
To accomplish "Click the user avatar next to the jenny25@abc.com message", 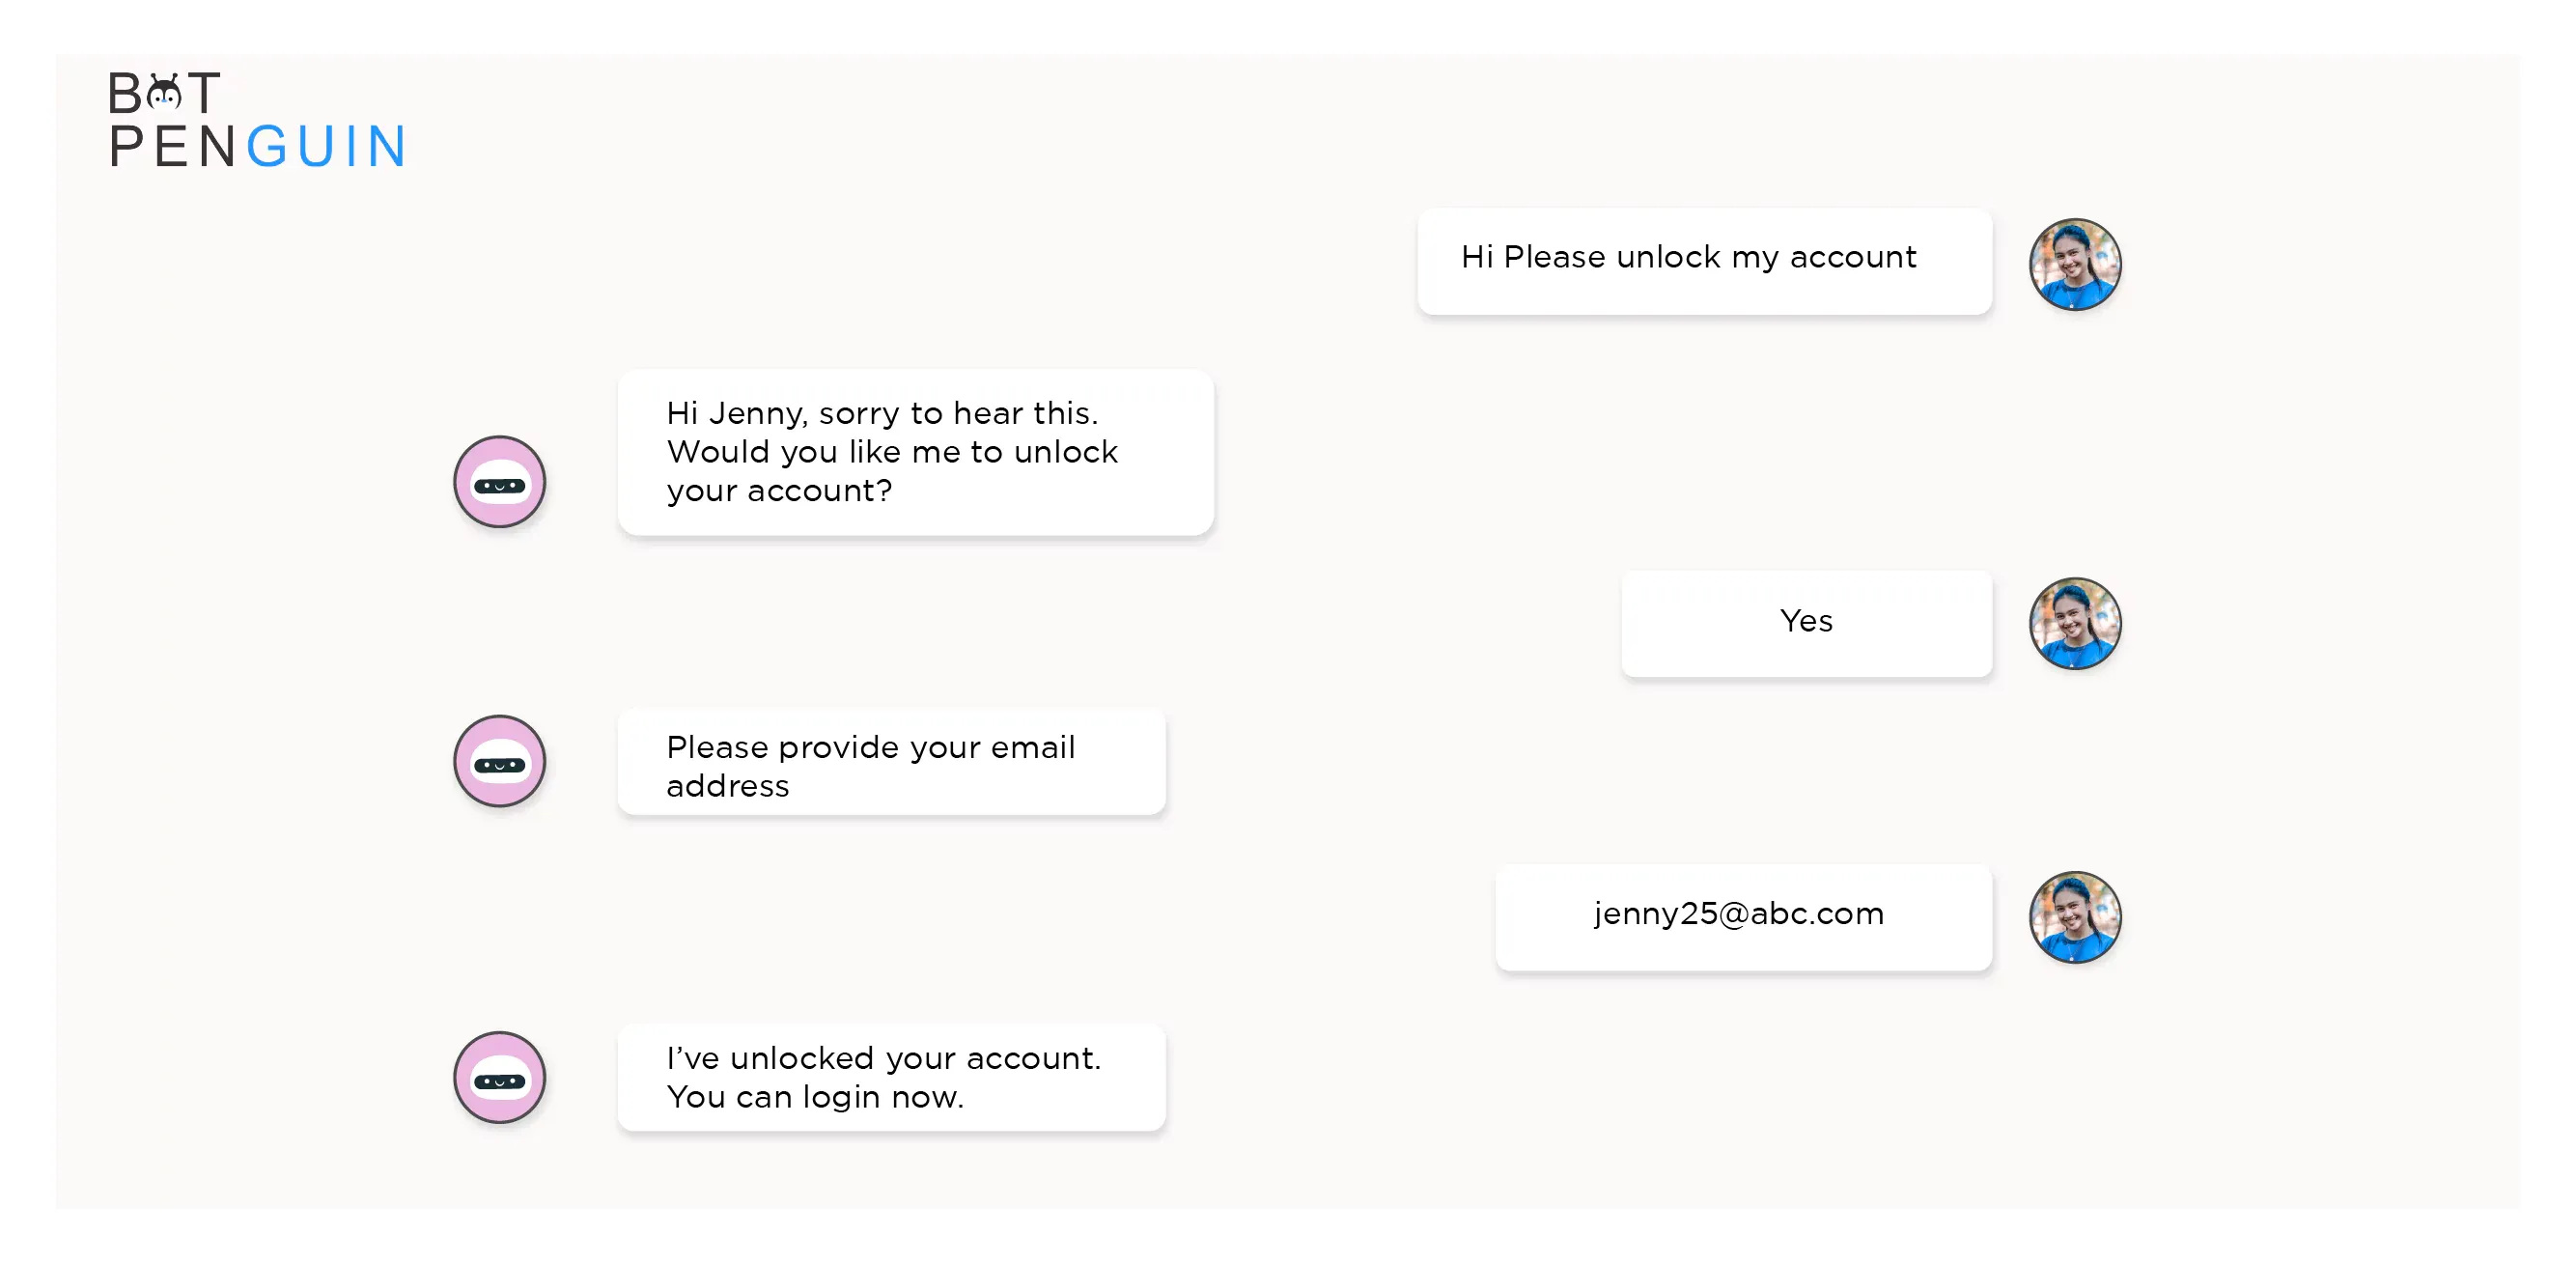I will tap(2075, 918).
